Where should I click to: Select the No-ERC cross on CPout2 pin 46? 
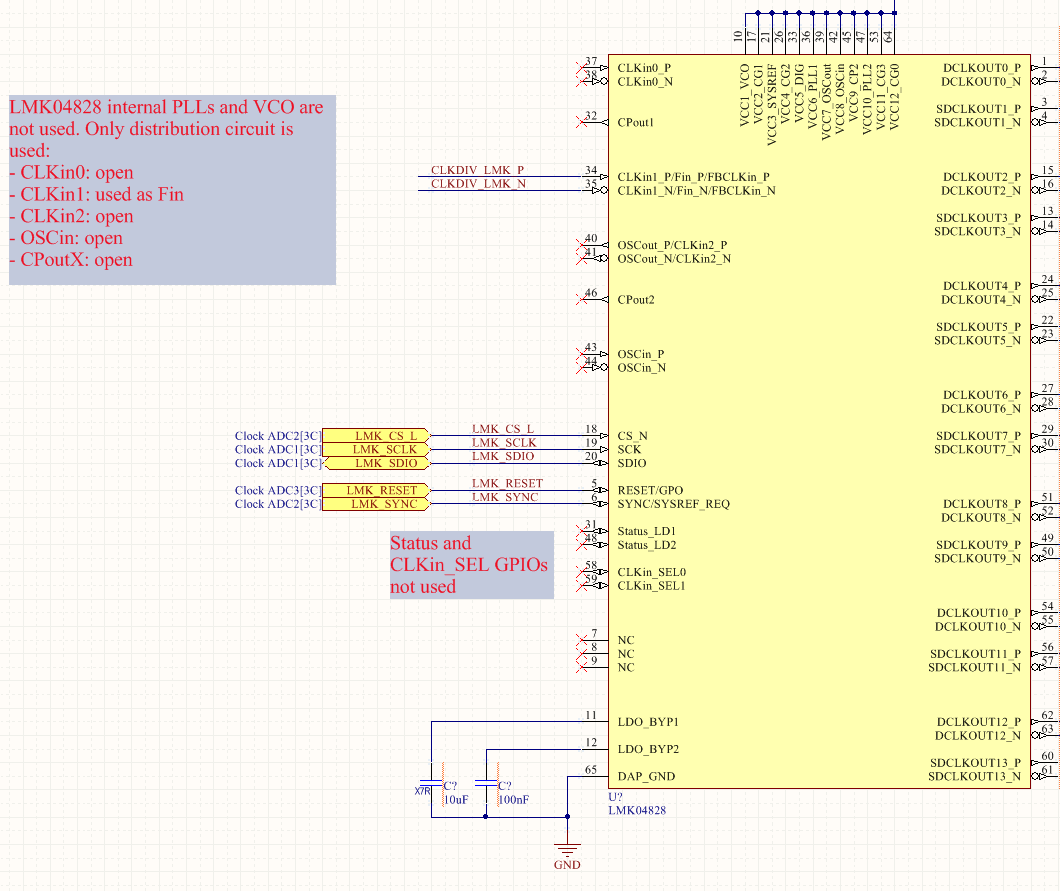click(583, 298)
